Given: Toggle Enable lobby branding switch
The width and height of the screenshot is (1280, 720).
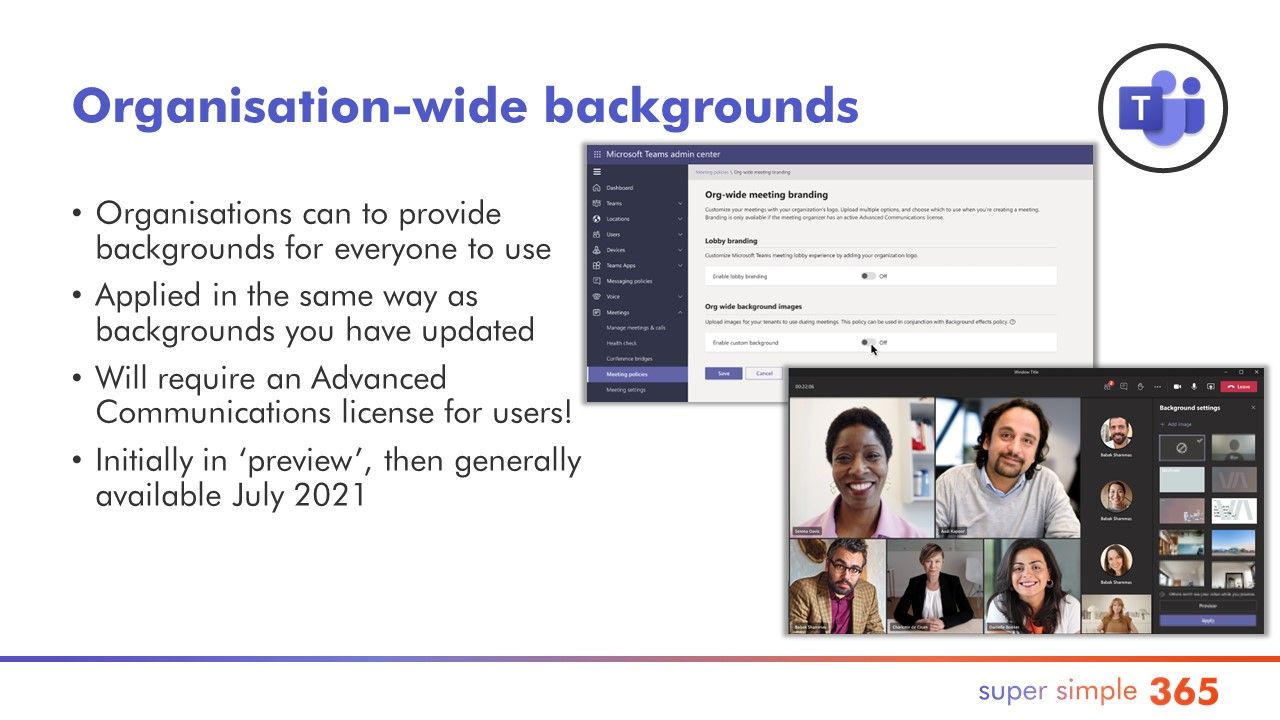Looking at the screenshot, I should 867,276.
